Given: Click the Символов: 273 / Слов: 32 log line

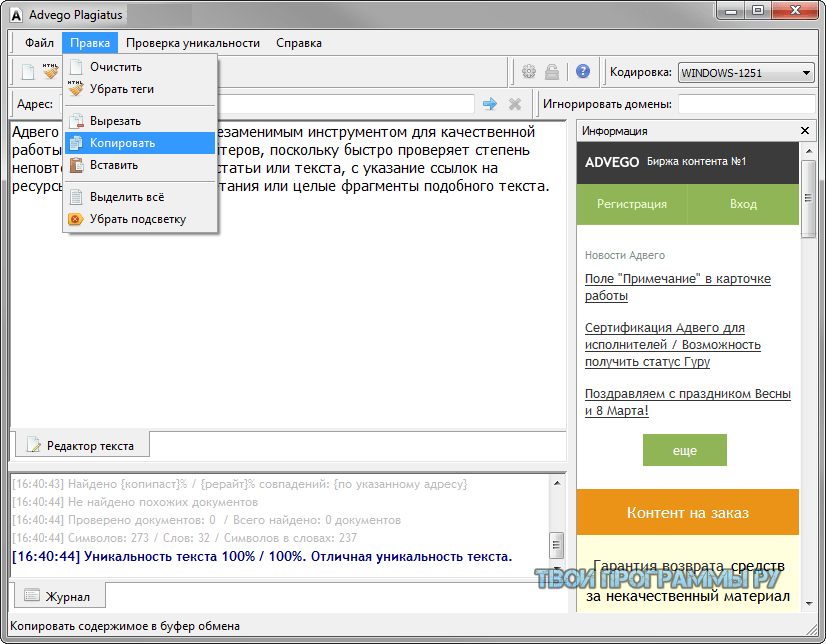Looking at the screenshot, I should [184, 538].
